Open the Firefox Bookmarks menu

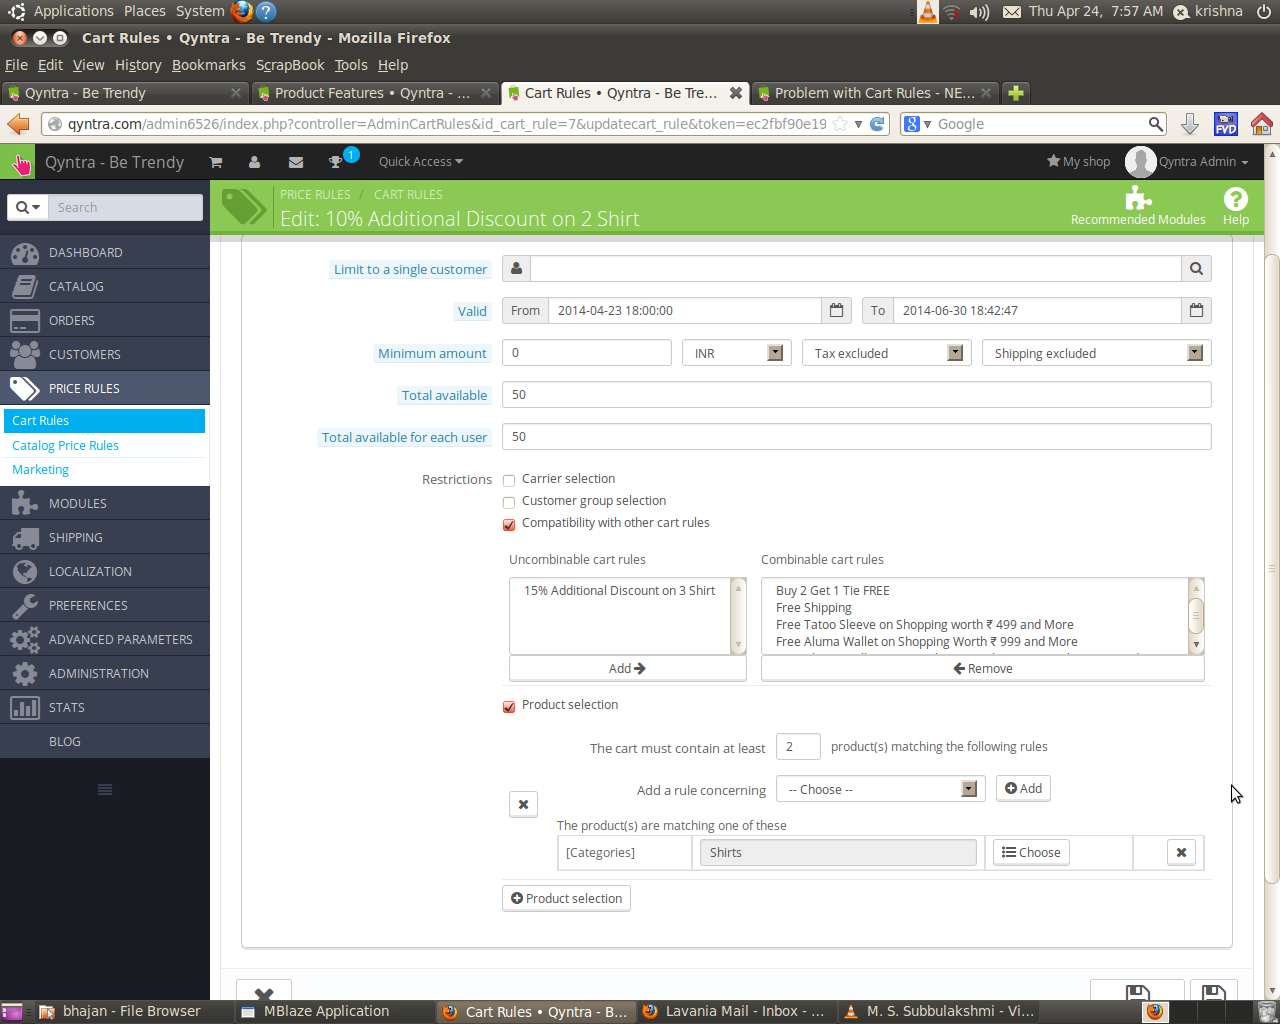pyautogui.click(x=208, y=65)
